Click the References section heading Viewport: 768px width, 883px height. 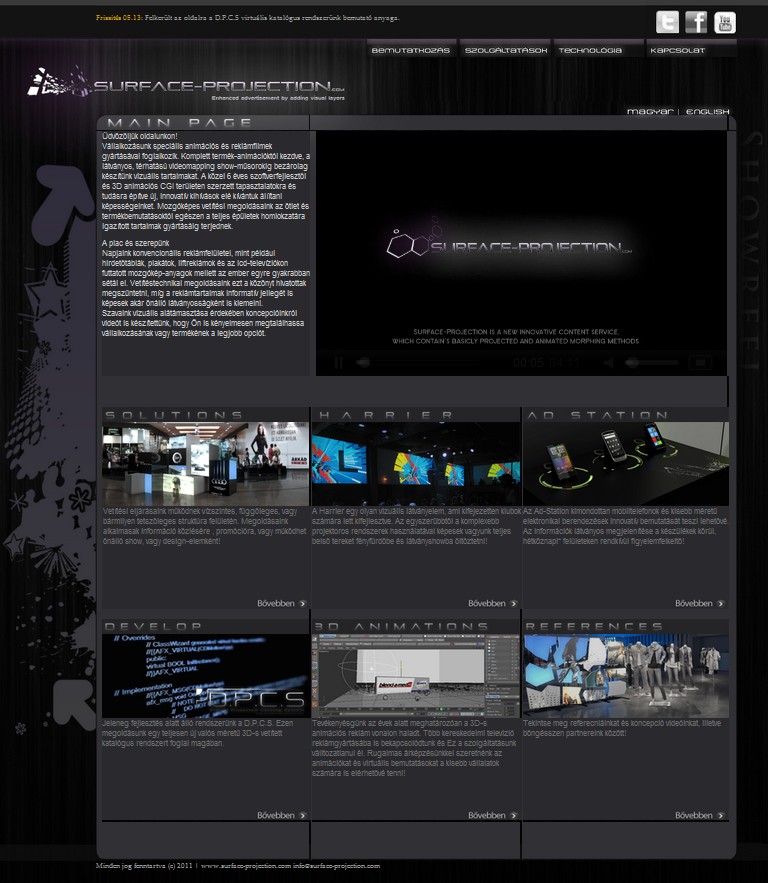[594, 626]
